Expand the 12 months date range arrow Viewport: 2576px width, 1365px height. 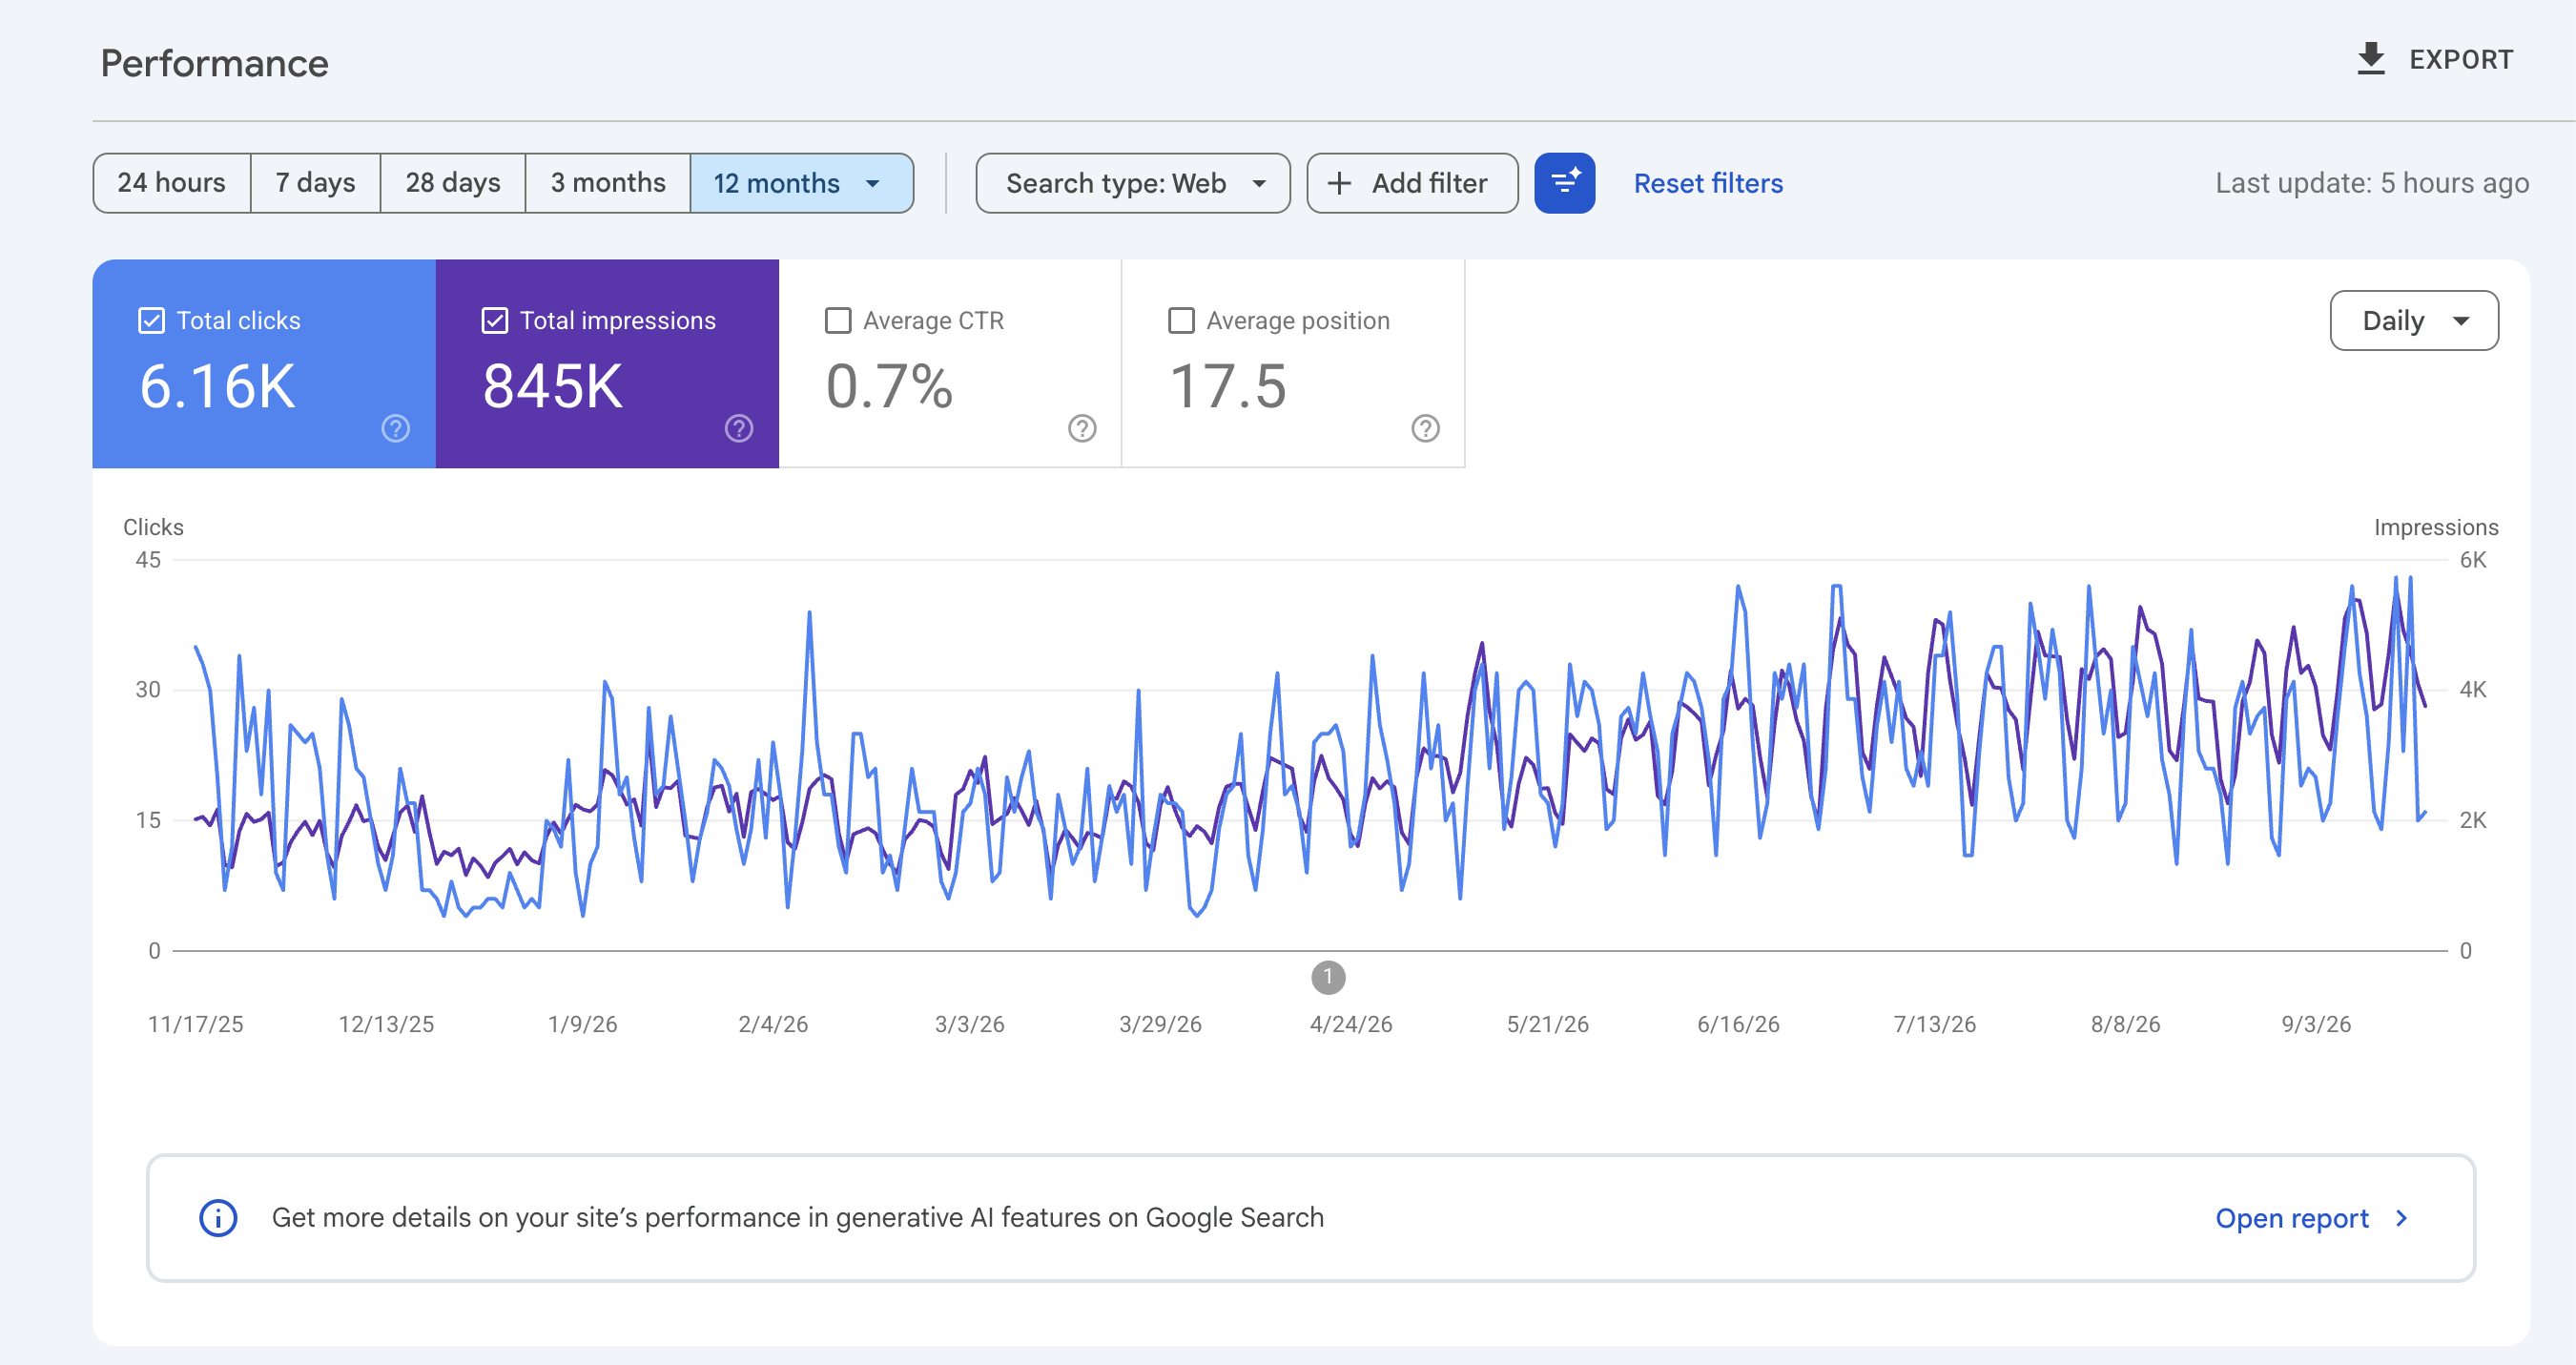pyautogui.click(x=872, y=184)
